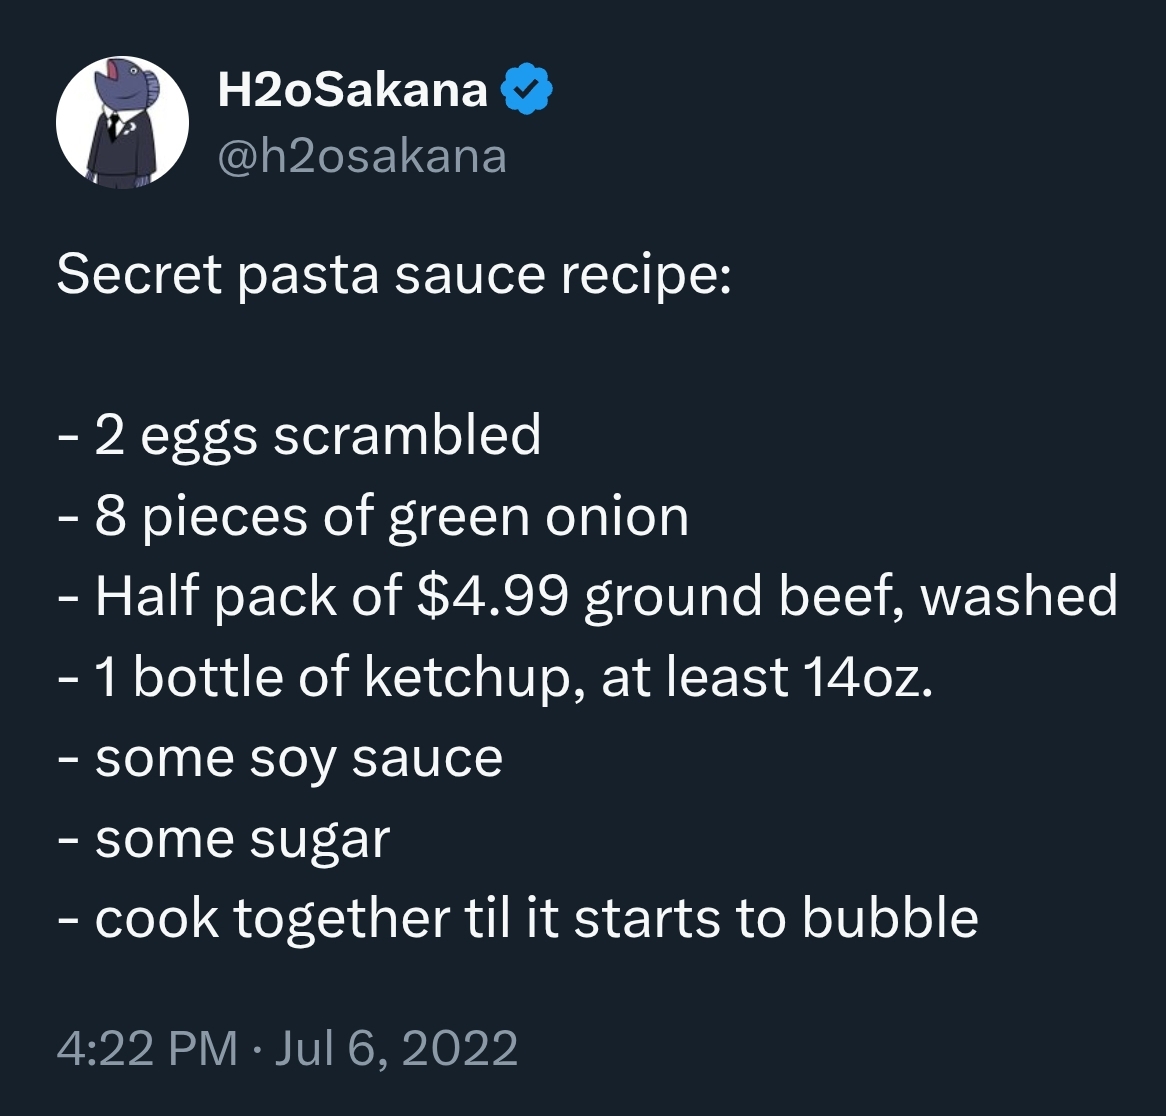
Task: Click "cook together" in the final step
Action: tap(272, 920)
